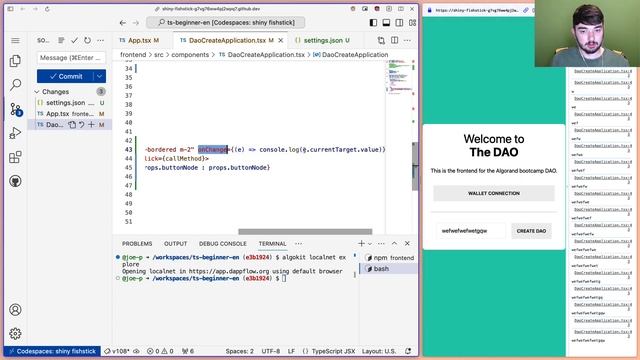Click the horizontal editor scrollbar

[x=305, y=231]
